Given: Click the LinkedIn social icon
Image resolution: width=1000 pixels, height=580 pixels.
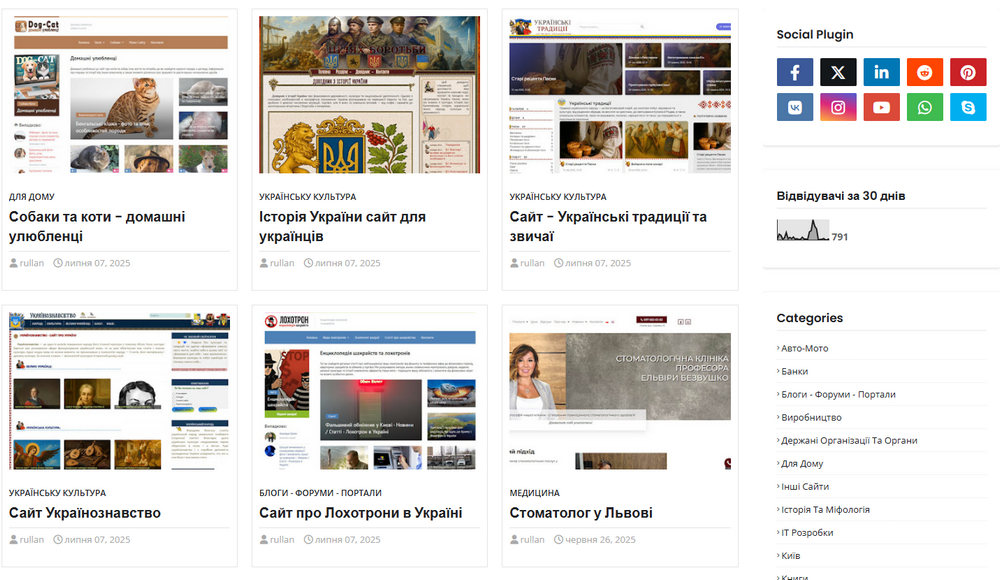Looking at the screenshot, I should click(881, 72).
